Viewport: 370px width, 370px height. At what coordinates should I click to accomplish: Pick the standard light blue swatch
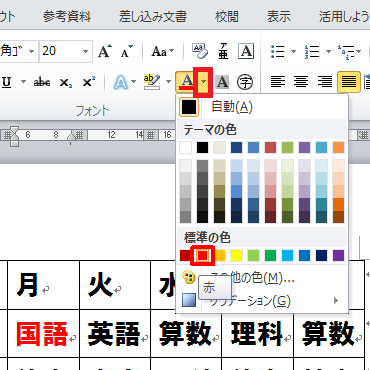pyautogui.click(x=287, y=255)
